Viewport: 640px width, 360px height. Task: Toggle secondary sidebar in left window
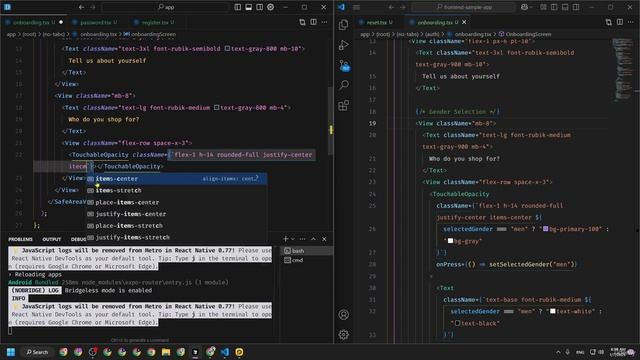tap(260, 7)
